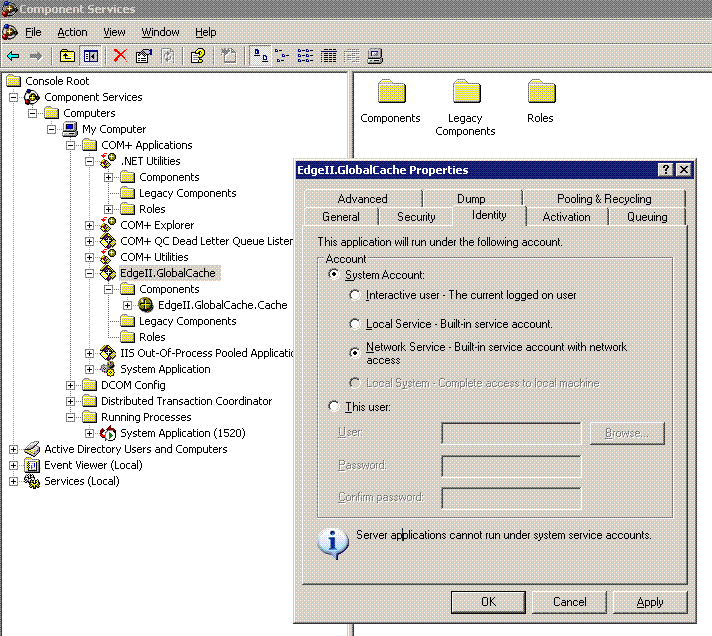This screenshot has width=712, height=636.
Task: Select the System Account radio button
Action: point(333,274)
